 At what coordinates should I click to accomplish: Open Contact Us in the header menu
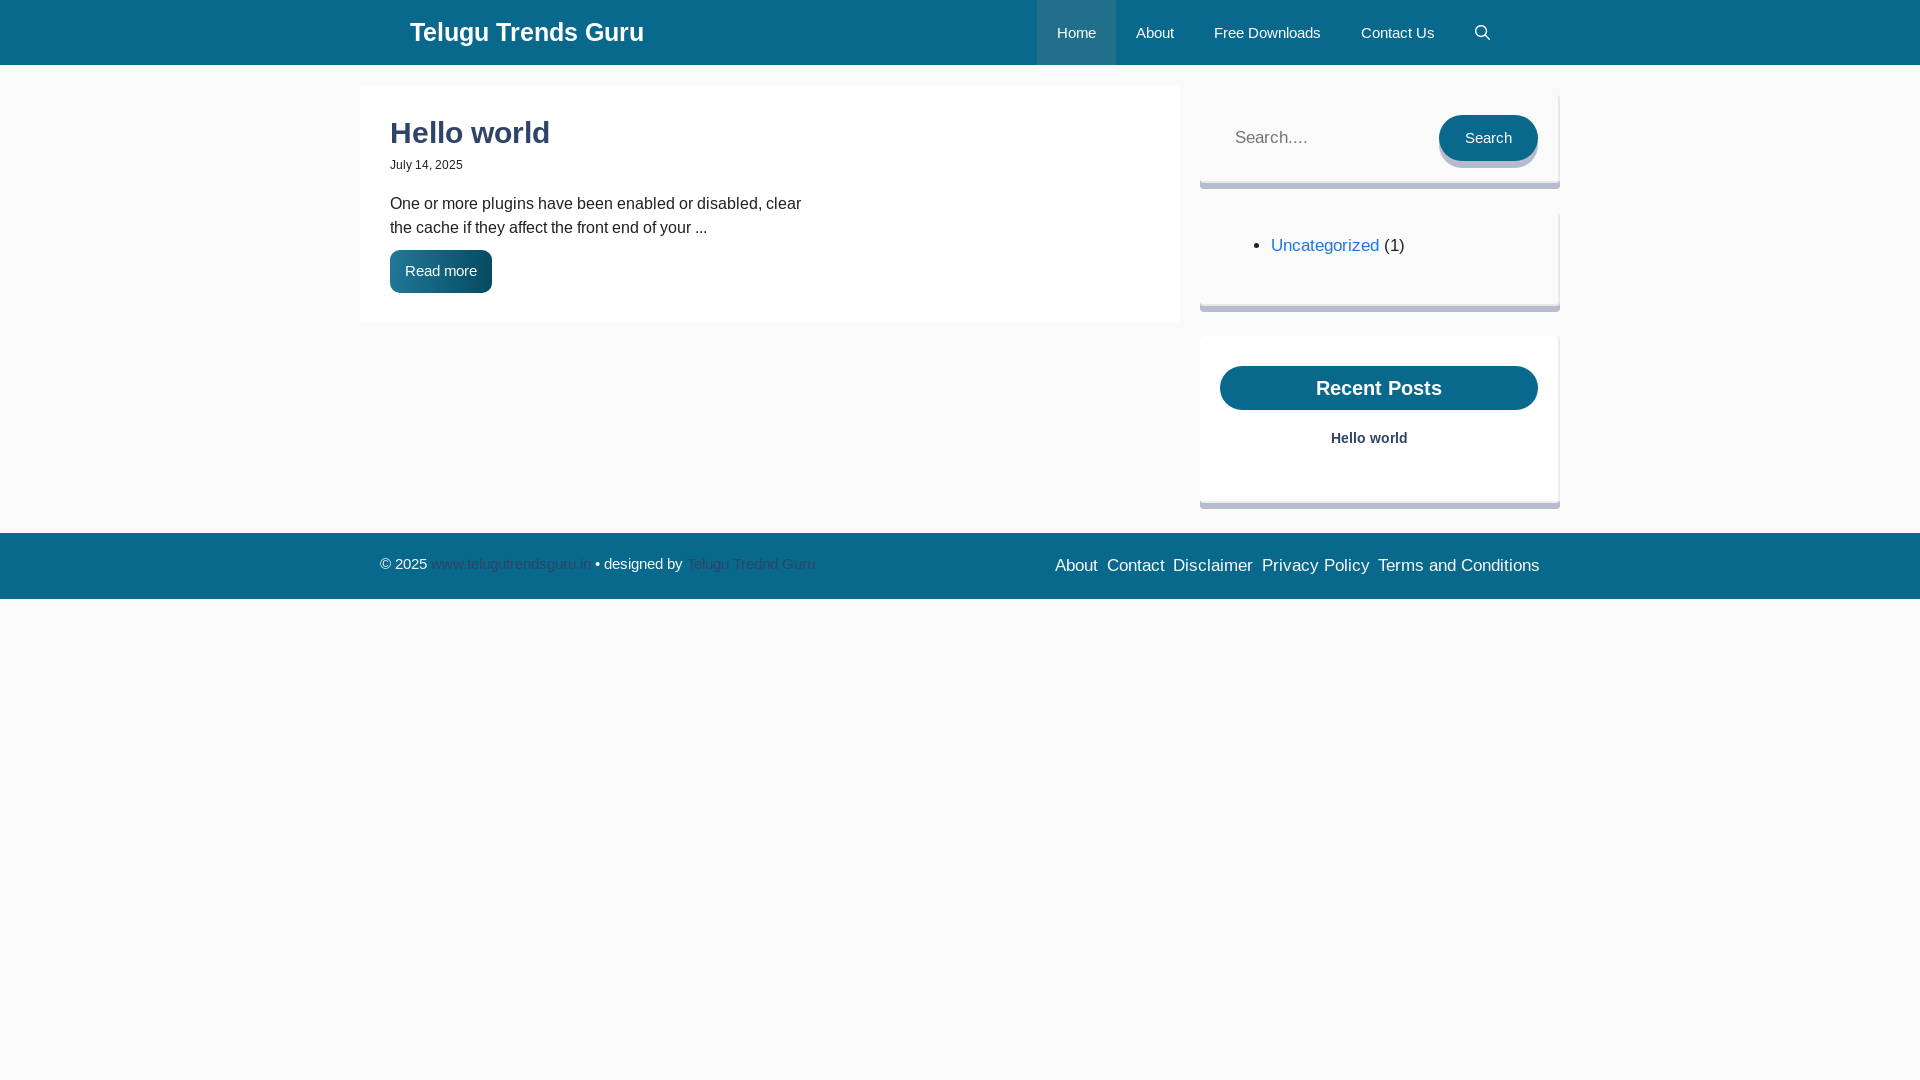[1397, 32]
